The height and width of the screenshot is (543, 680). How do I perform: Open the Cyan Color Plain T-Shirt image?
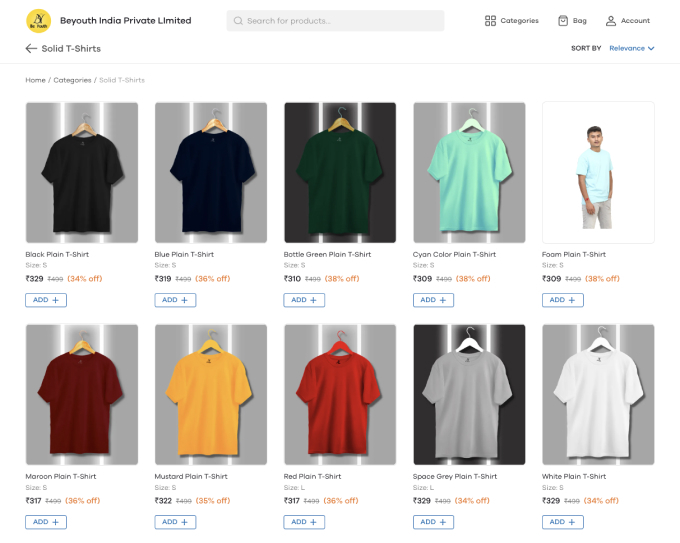coord(469,173)
